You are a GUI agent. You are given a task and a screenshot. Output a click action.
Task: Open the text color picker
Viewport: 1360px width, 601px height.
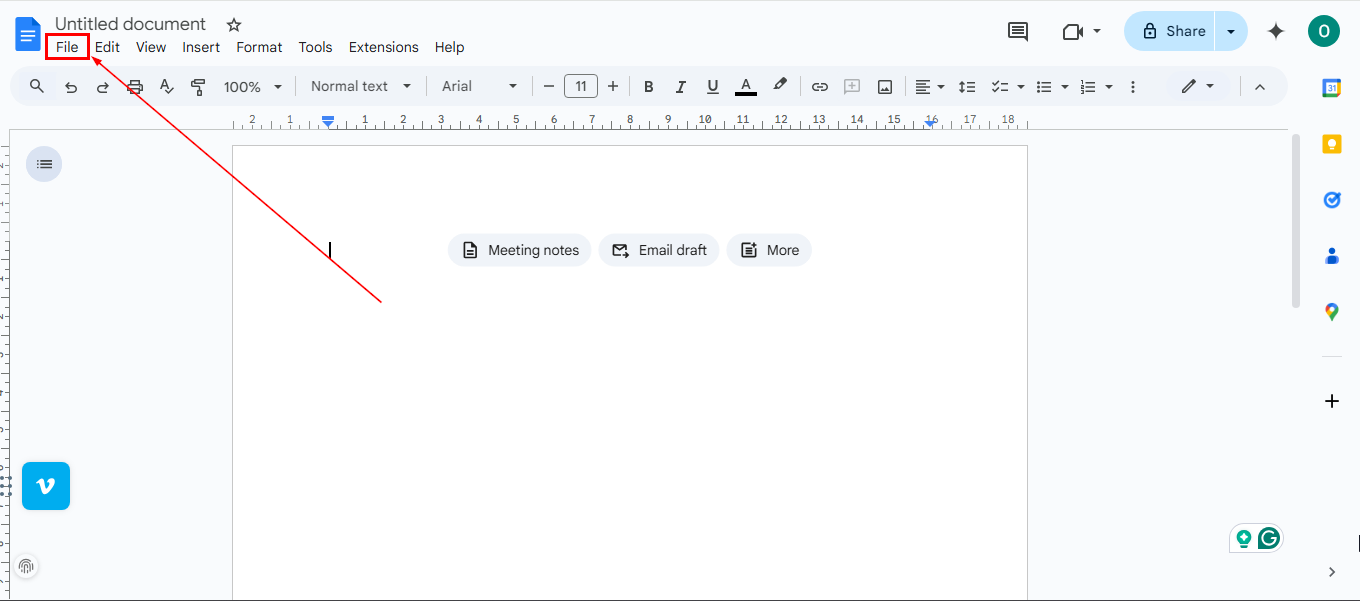[745, 86]
